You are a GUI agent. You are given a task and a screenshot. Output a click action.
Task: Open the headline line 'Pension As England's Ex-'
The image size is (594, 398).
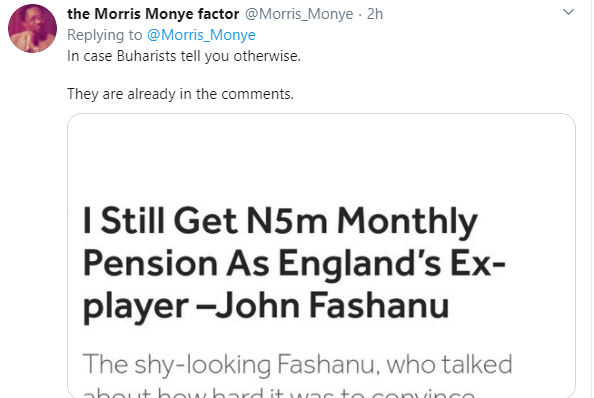[294, 263]
